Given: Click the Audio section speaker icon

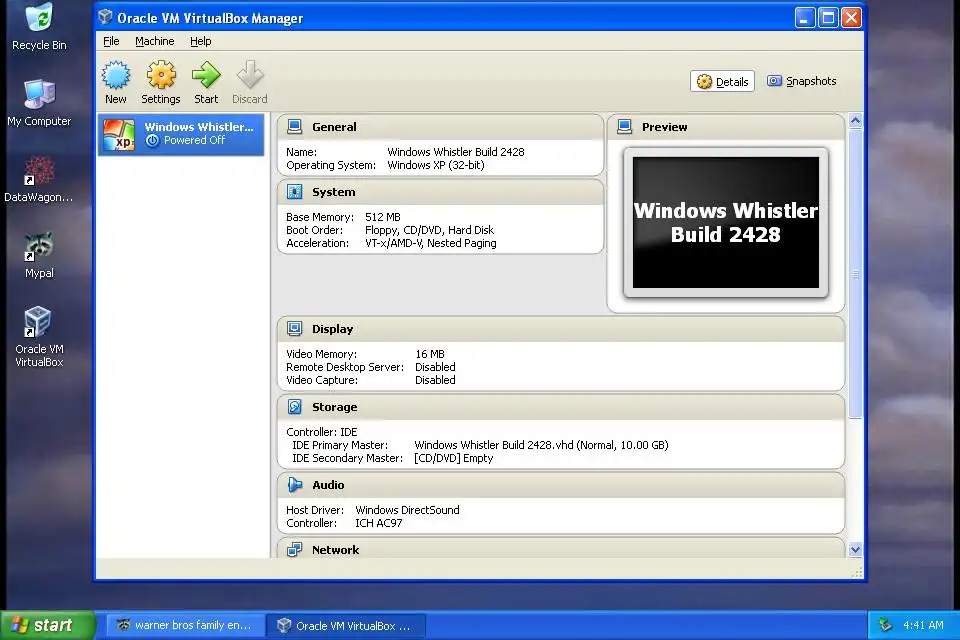Looking at the screenshot, I should click(x=294, y=484).
